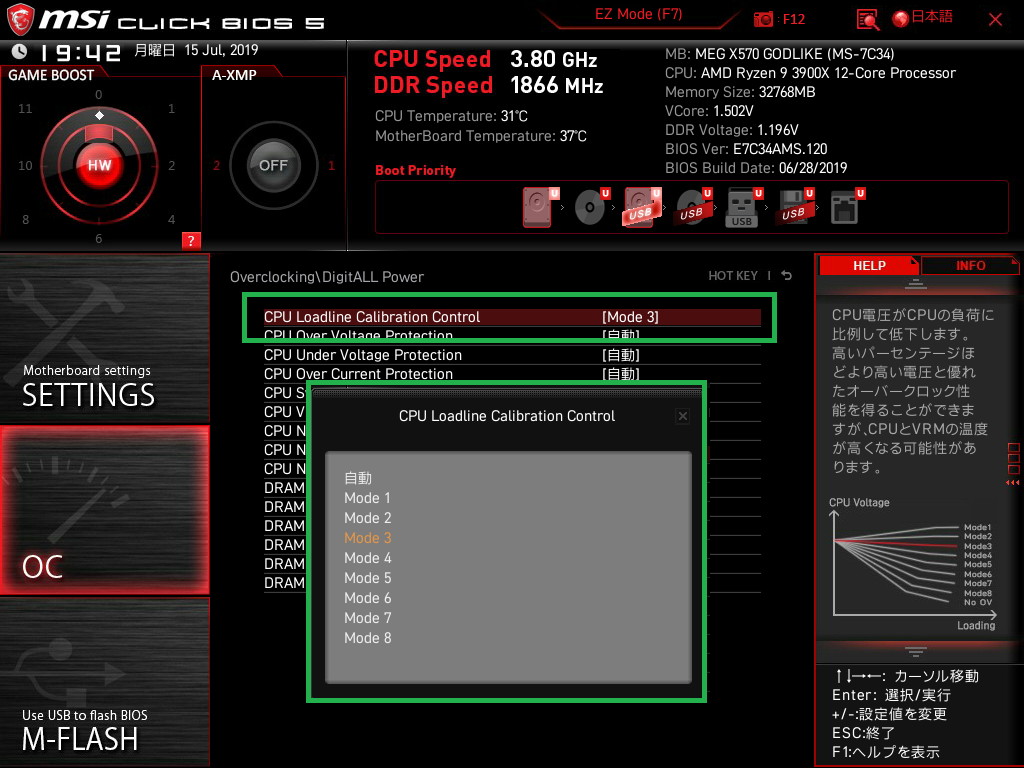The height and width of the screenshot is (768, 1024).
Task: Collapse the help panel with the top handle
Action: [x=916, y=284]
